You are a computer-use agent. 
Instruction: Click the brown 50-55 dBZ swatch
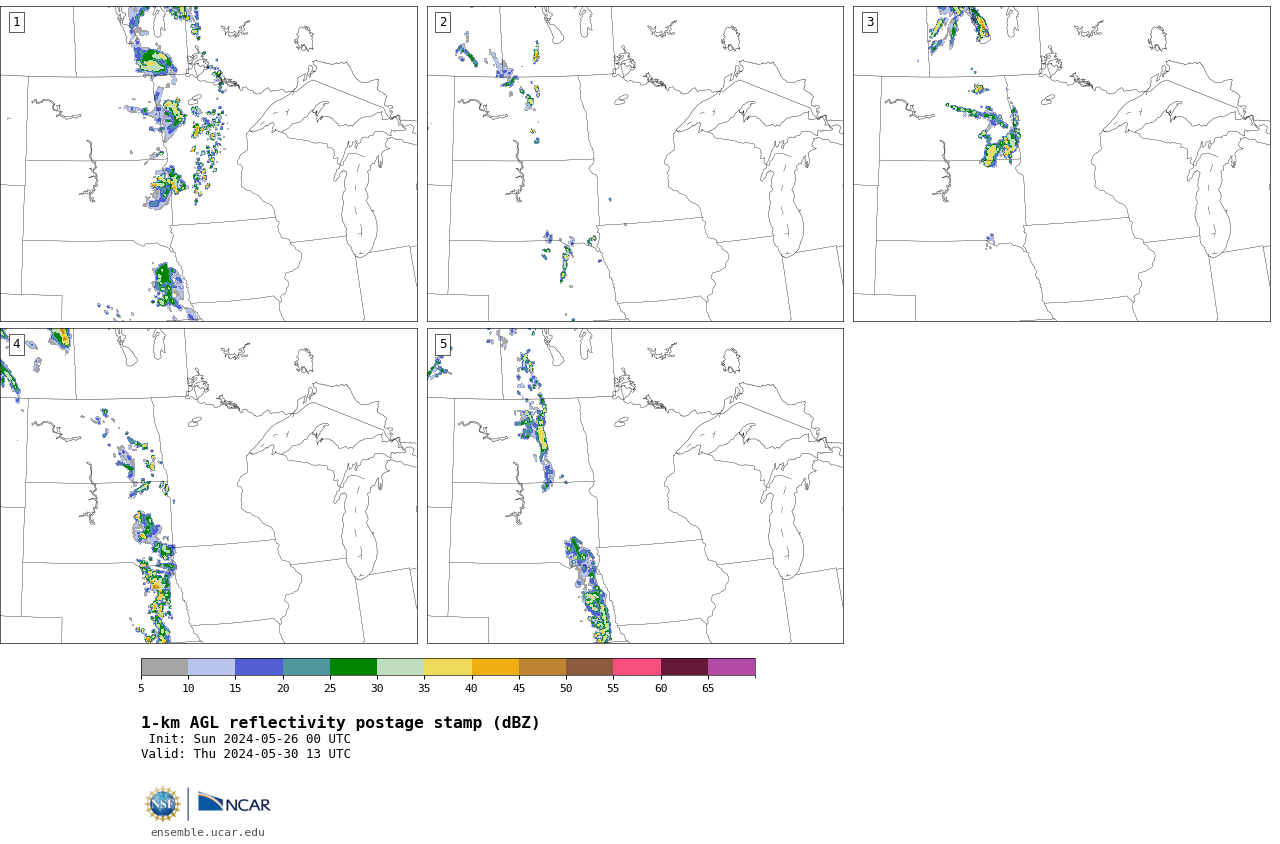pyautogui.click(x=590, y=667)
